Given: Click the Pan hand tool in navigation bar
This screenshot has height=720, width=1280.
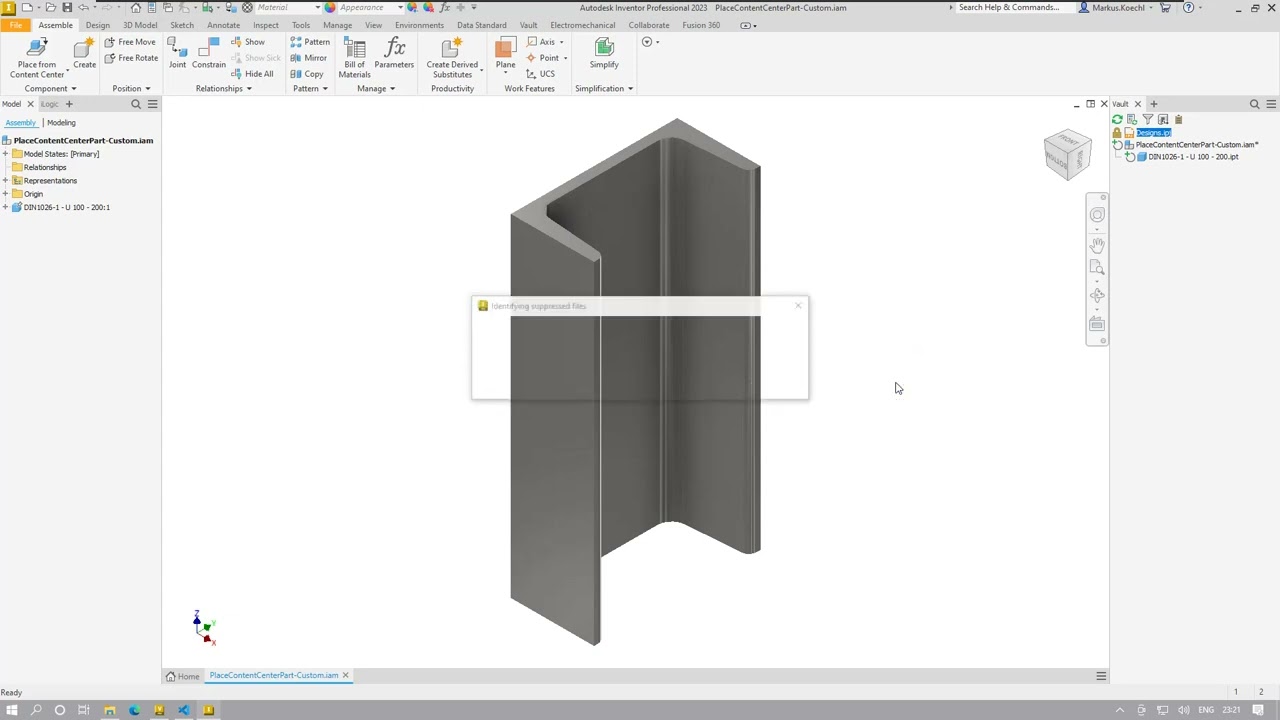Looking at the screenshot, I should (x=1097, y=244).
